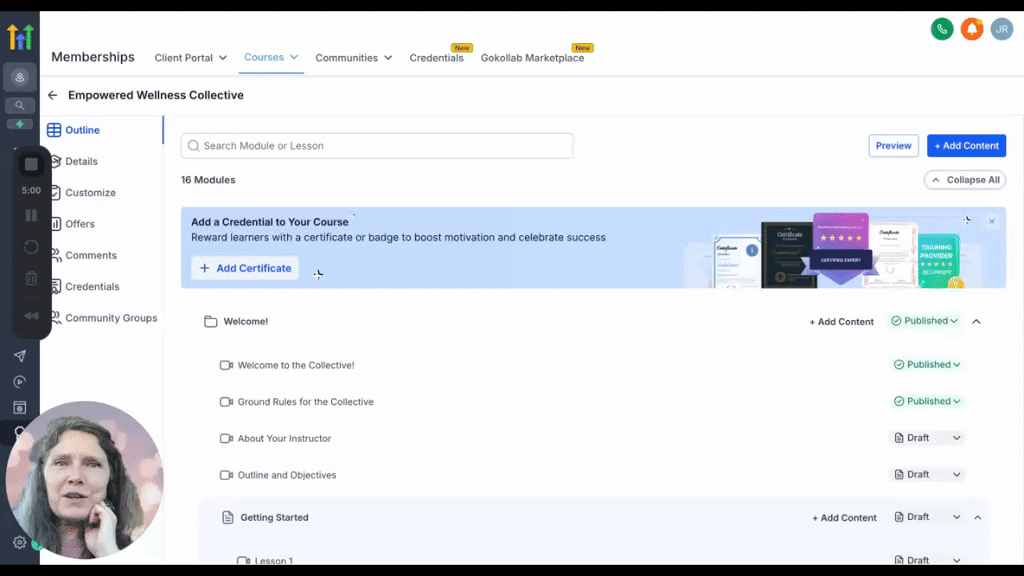
Task: Collapse the Welcome! module with the caret
Action: pyautogui.click(x=976, y=321)
